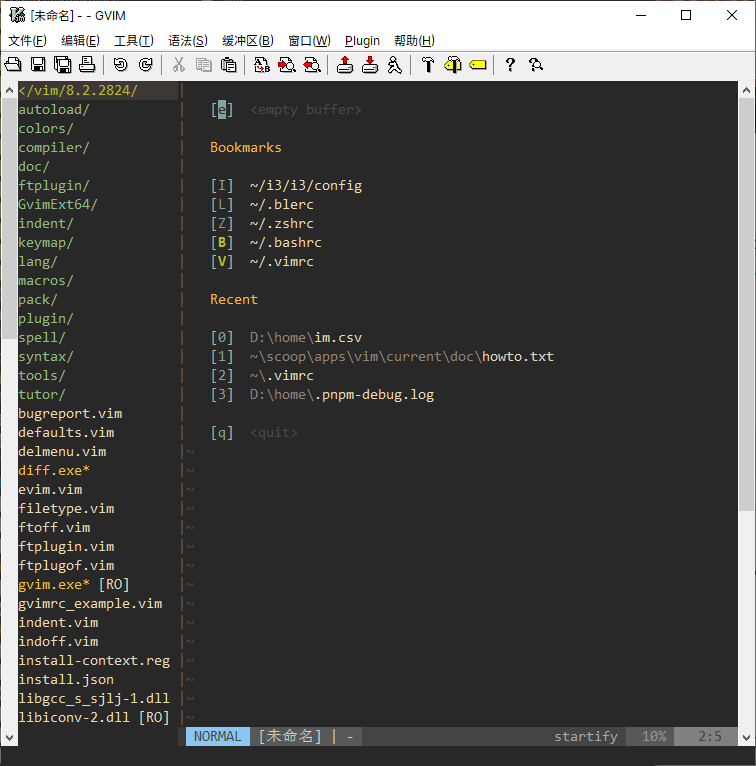Expand the tutor/ directory
This screenshot has width=756, height=766.
[42, 395]
